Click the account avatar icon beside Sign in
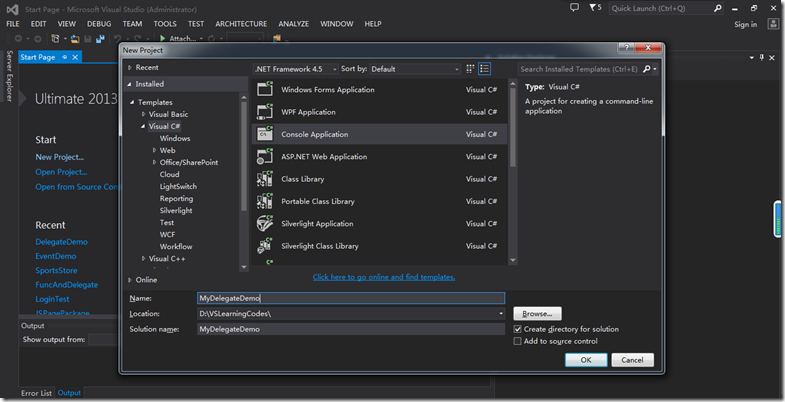785x402 pixels. pos(773,24)
